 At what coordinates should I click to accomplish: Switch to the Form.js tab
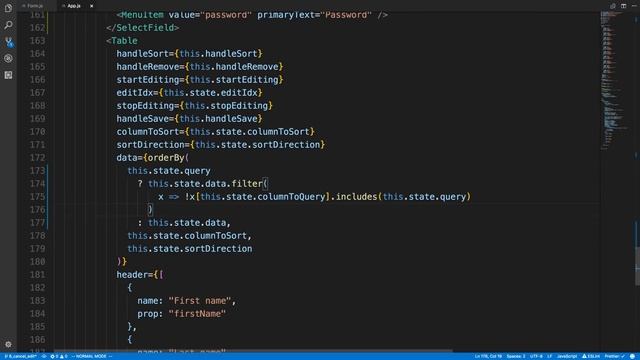pyautogui.click(x=35, y=6)
